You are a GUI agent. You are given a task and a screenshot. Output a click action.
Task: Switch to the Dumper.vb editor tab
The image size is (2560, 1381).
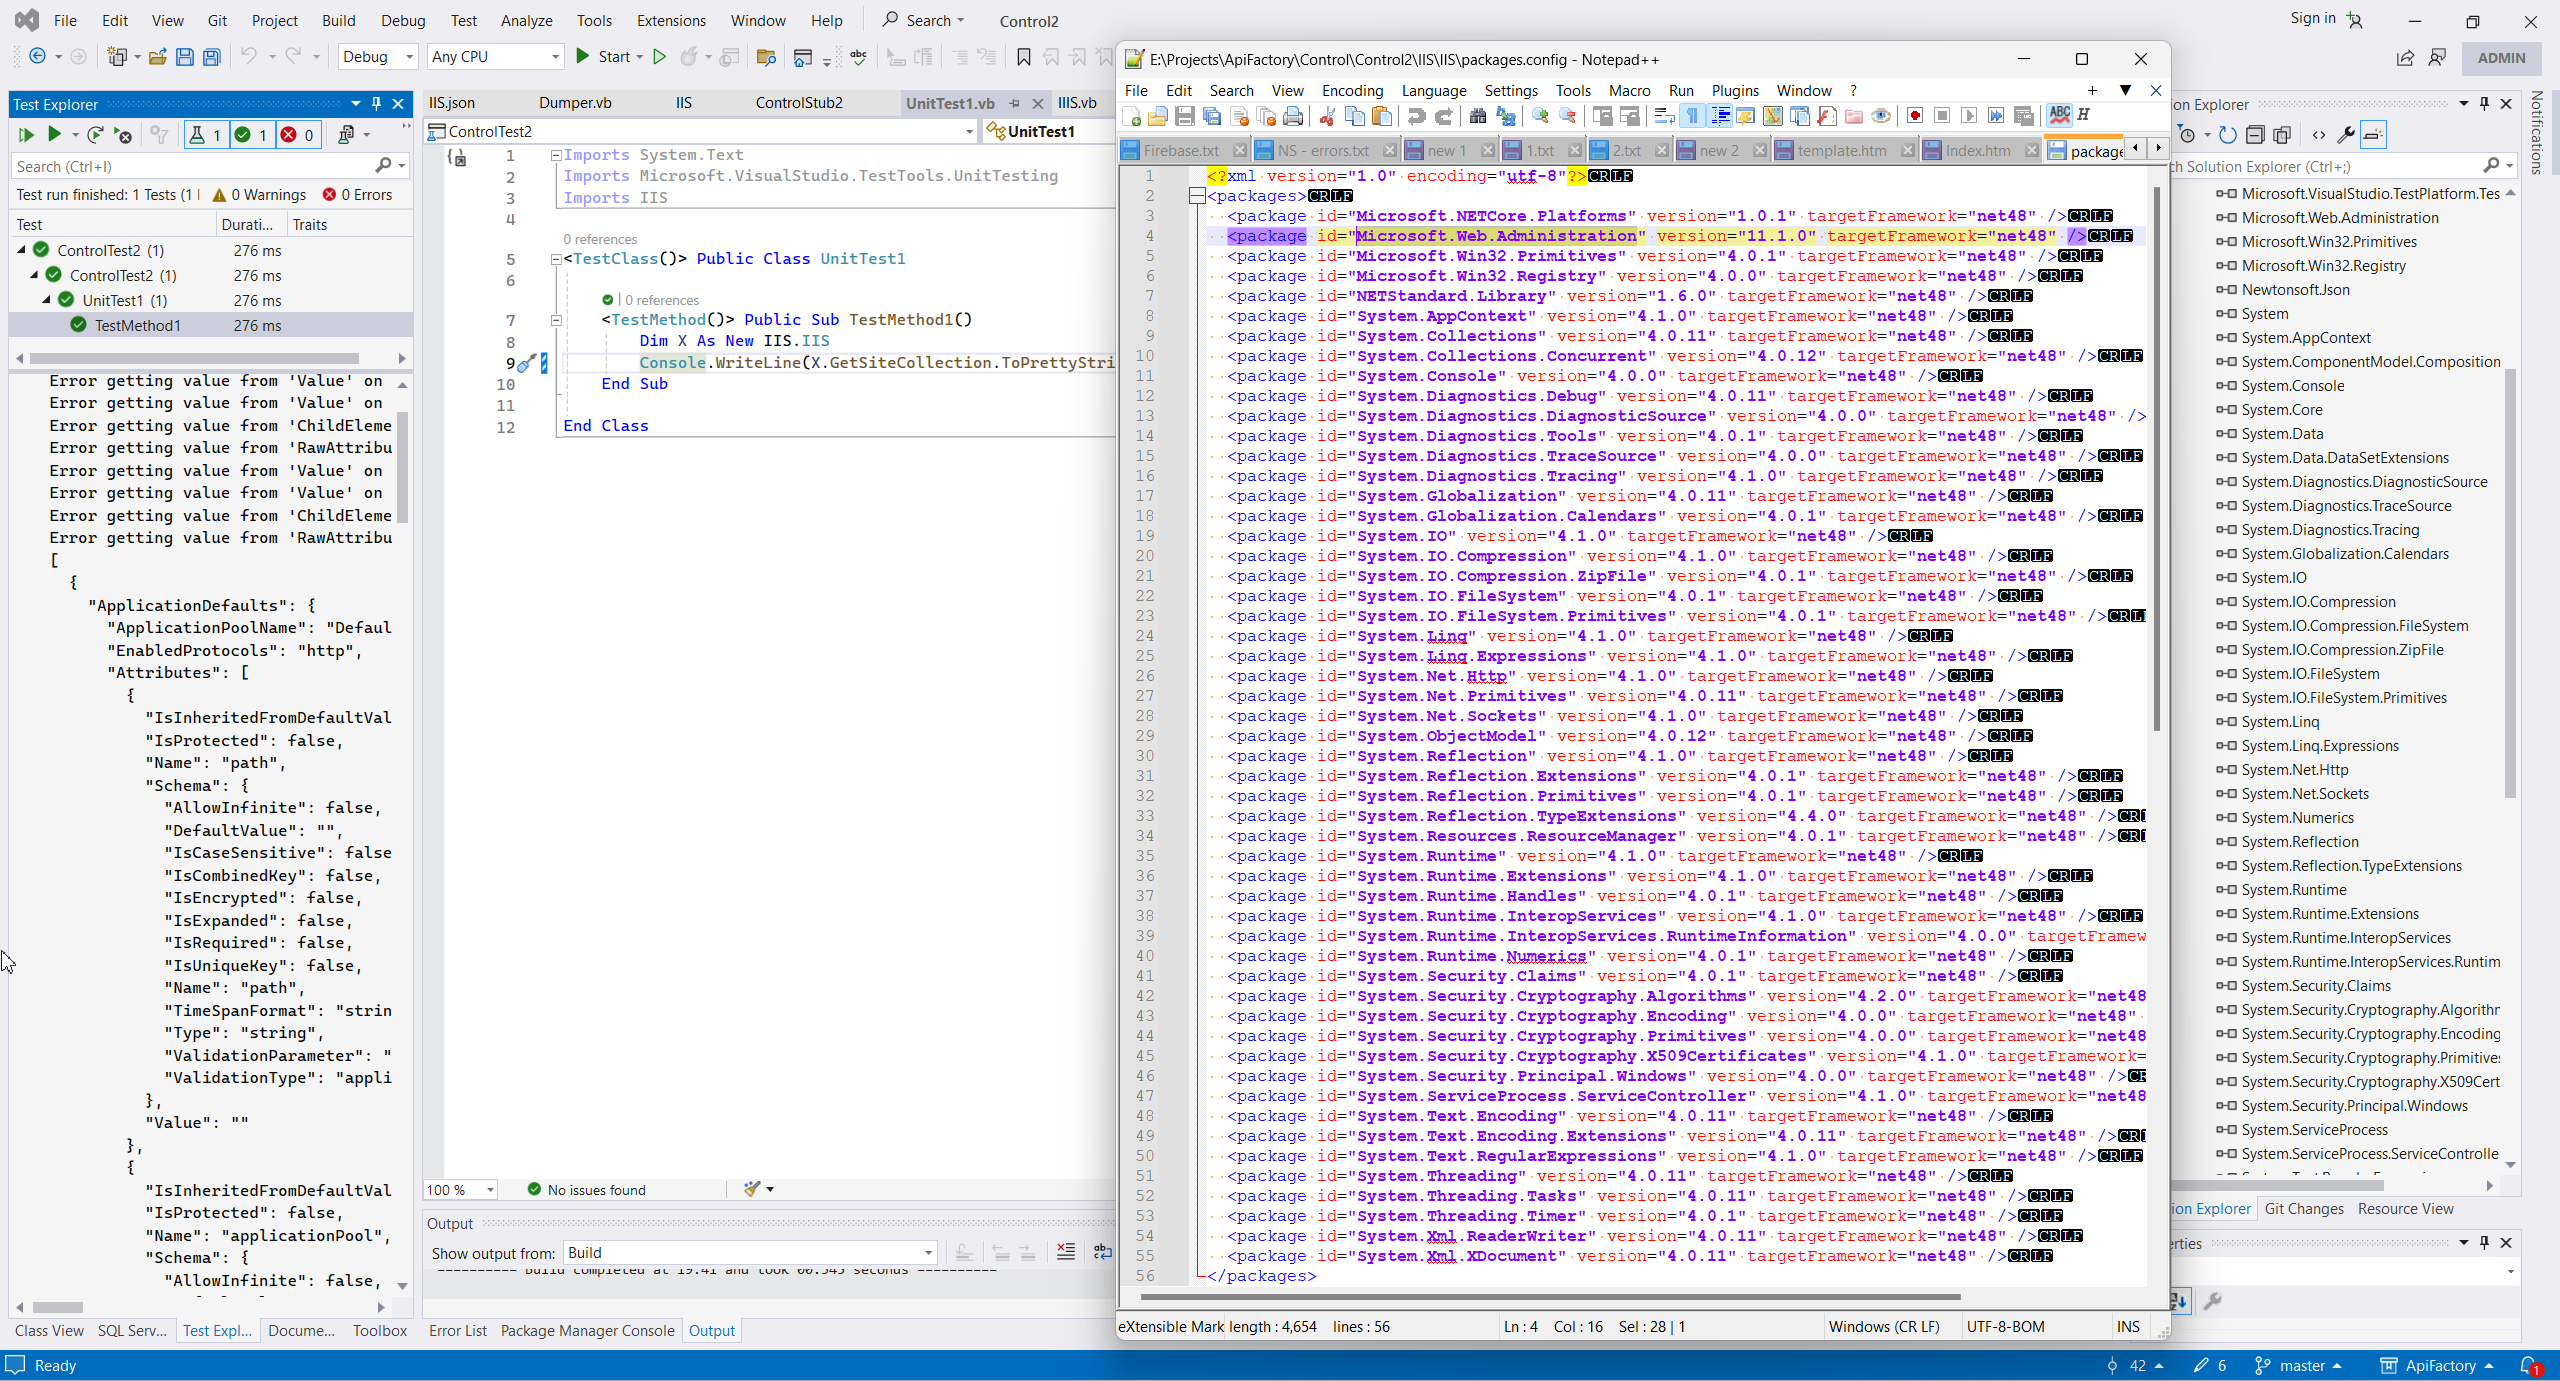click(575, 103)
